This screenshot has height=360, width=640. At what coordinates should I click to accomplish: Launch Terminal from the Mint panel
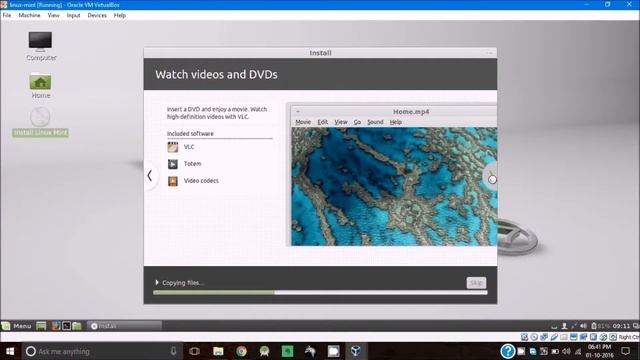pyautogui.click(x=66, y=326)
